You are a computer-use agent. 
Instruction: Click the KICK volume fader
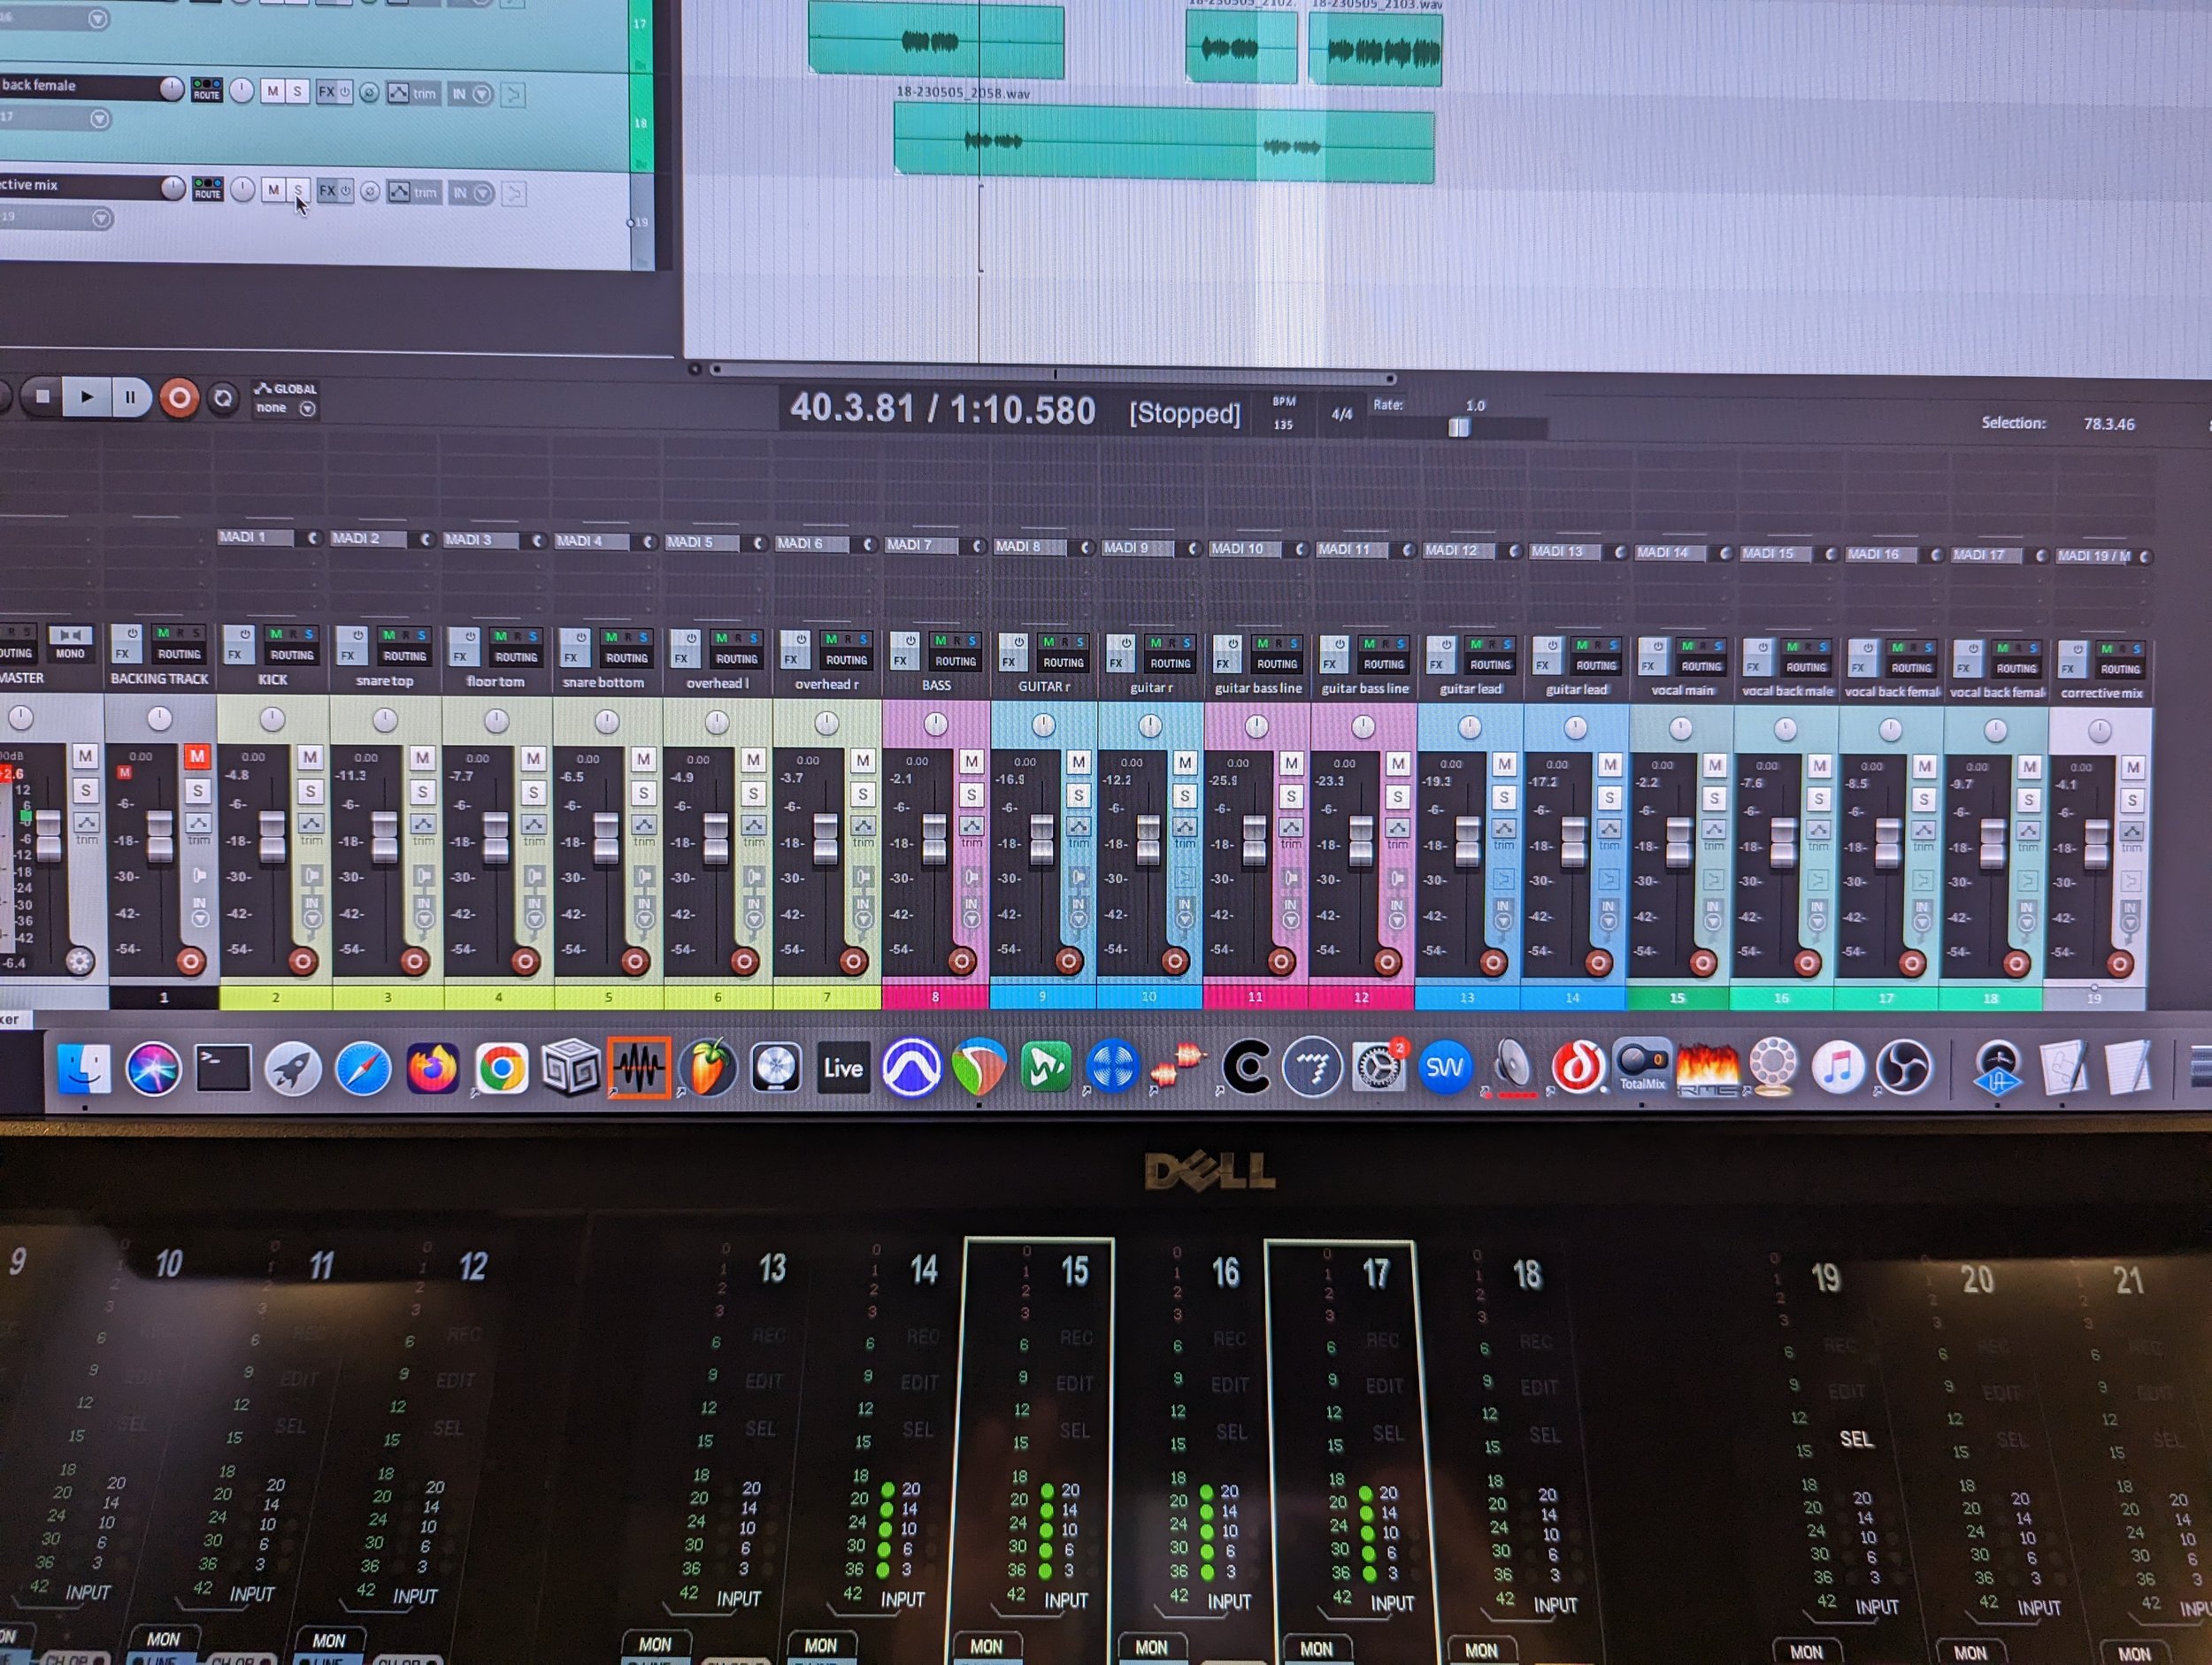[272, 836]
